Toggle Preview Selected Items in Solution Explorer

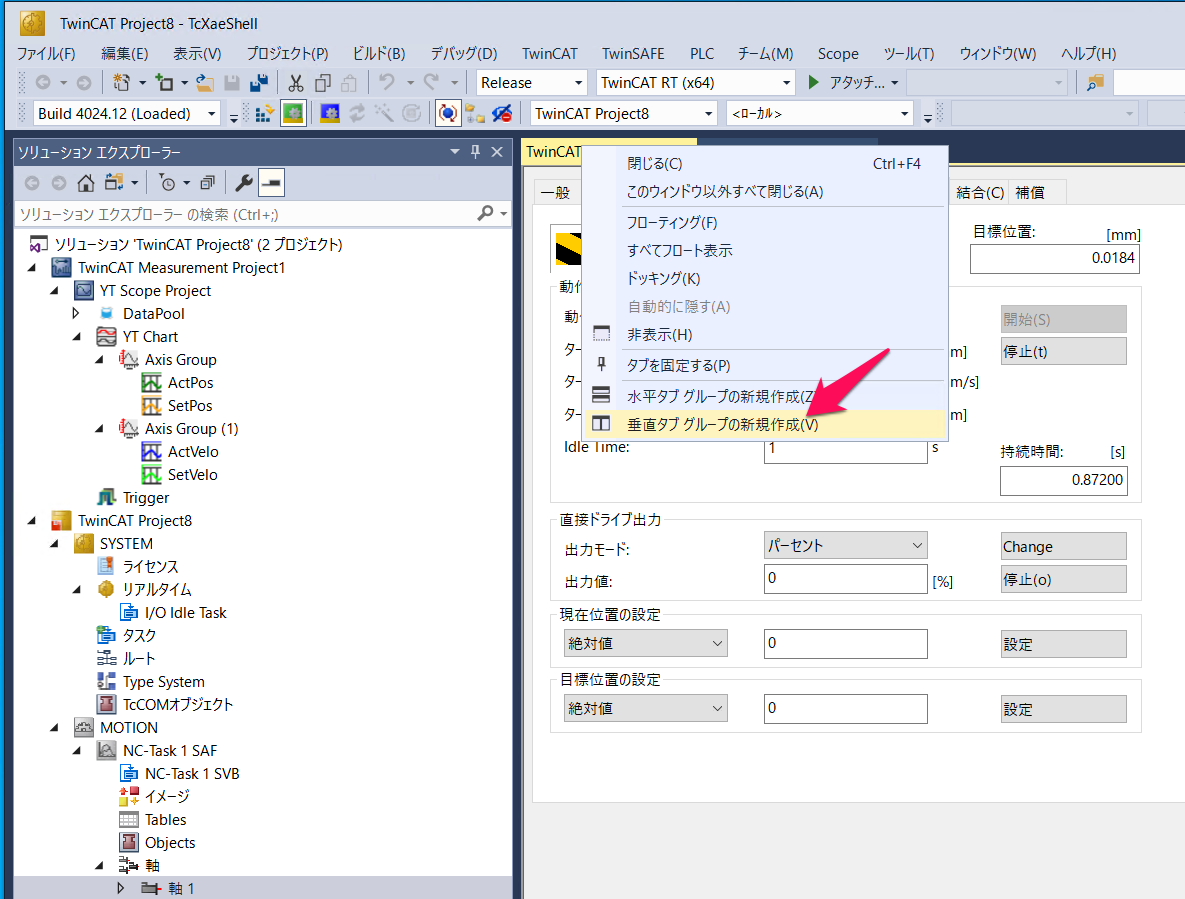tap(271, 183)
